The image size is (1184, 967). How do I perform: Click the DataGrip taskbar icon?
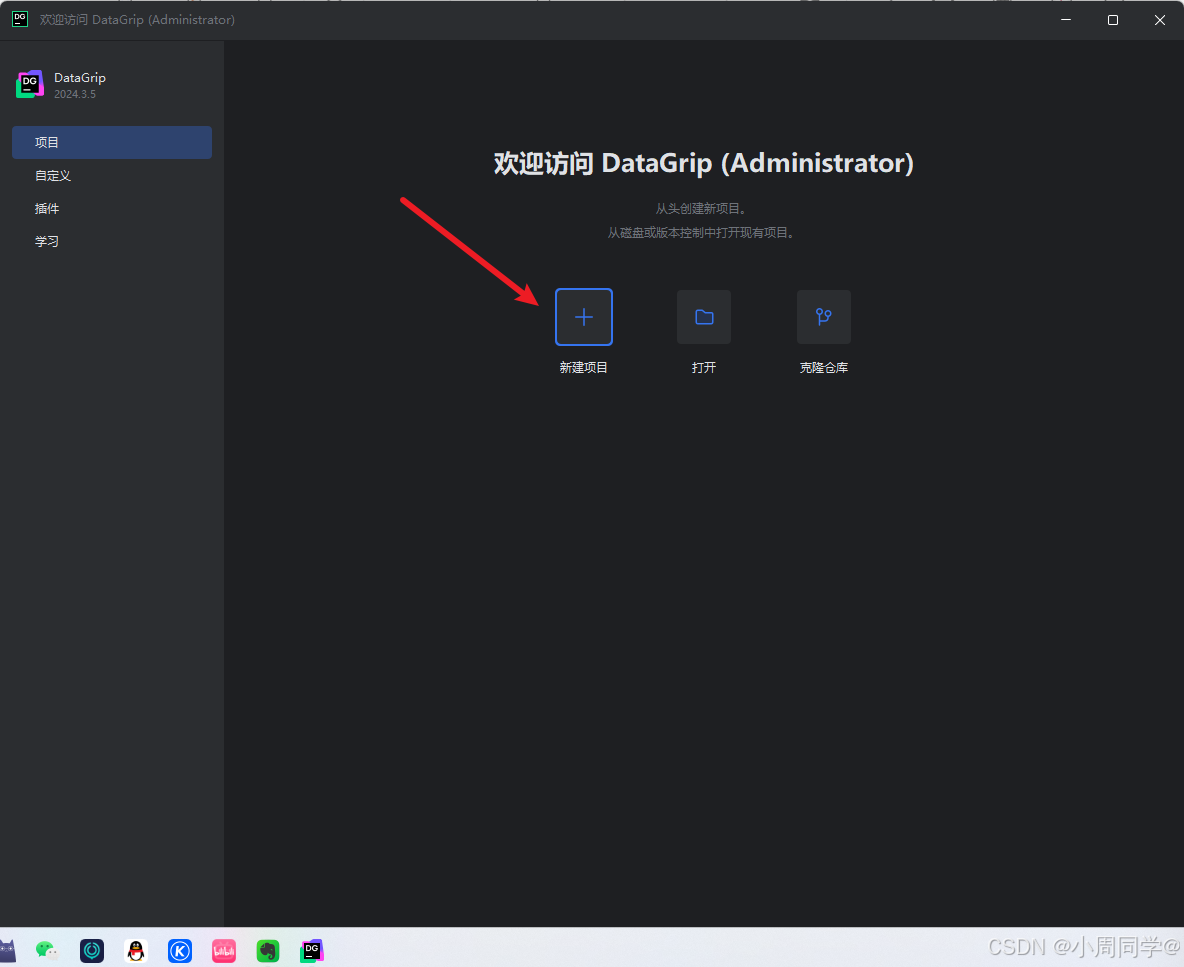point(312,950)
